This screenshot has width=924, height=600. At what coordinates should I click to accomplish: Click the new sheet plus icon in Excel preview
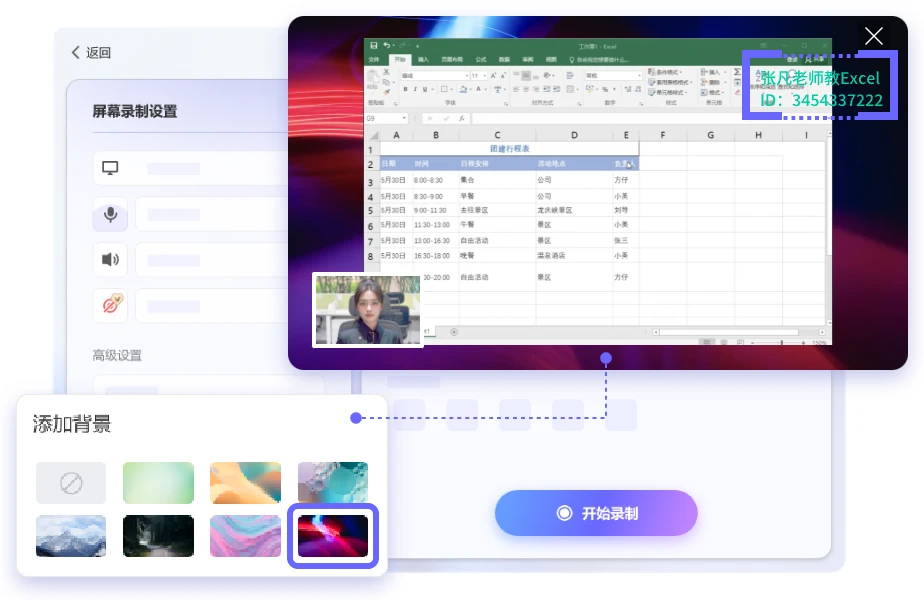pos(454,332)
